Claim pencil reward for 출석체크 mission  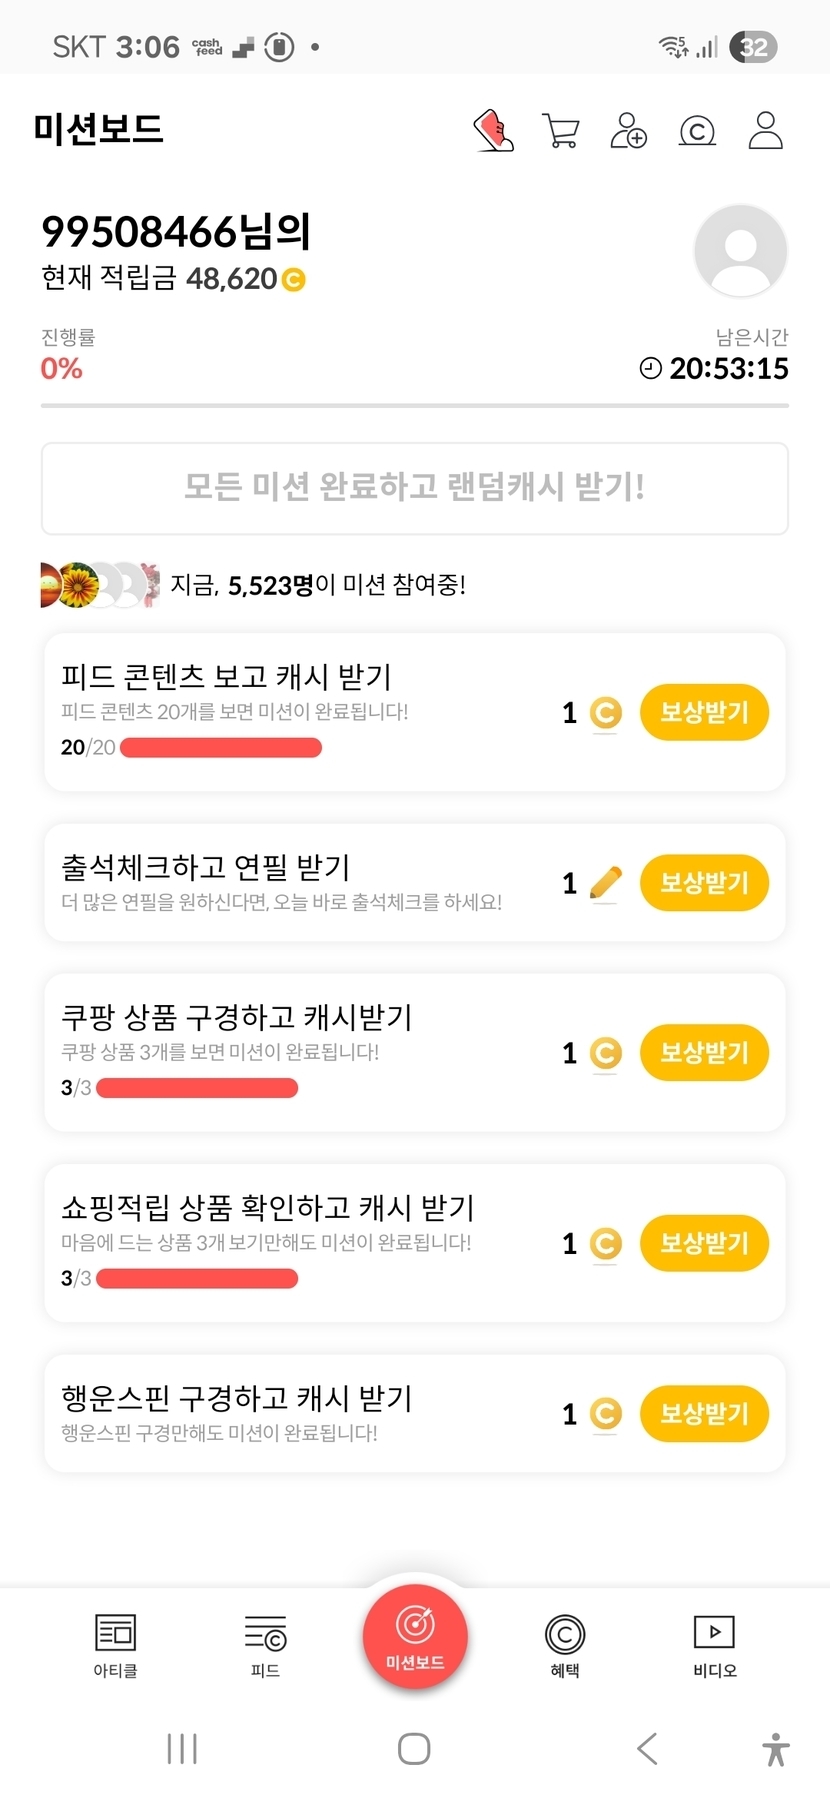click(x=704, y=883)
